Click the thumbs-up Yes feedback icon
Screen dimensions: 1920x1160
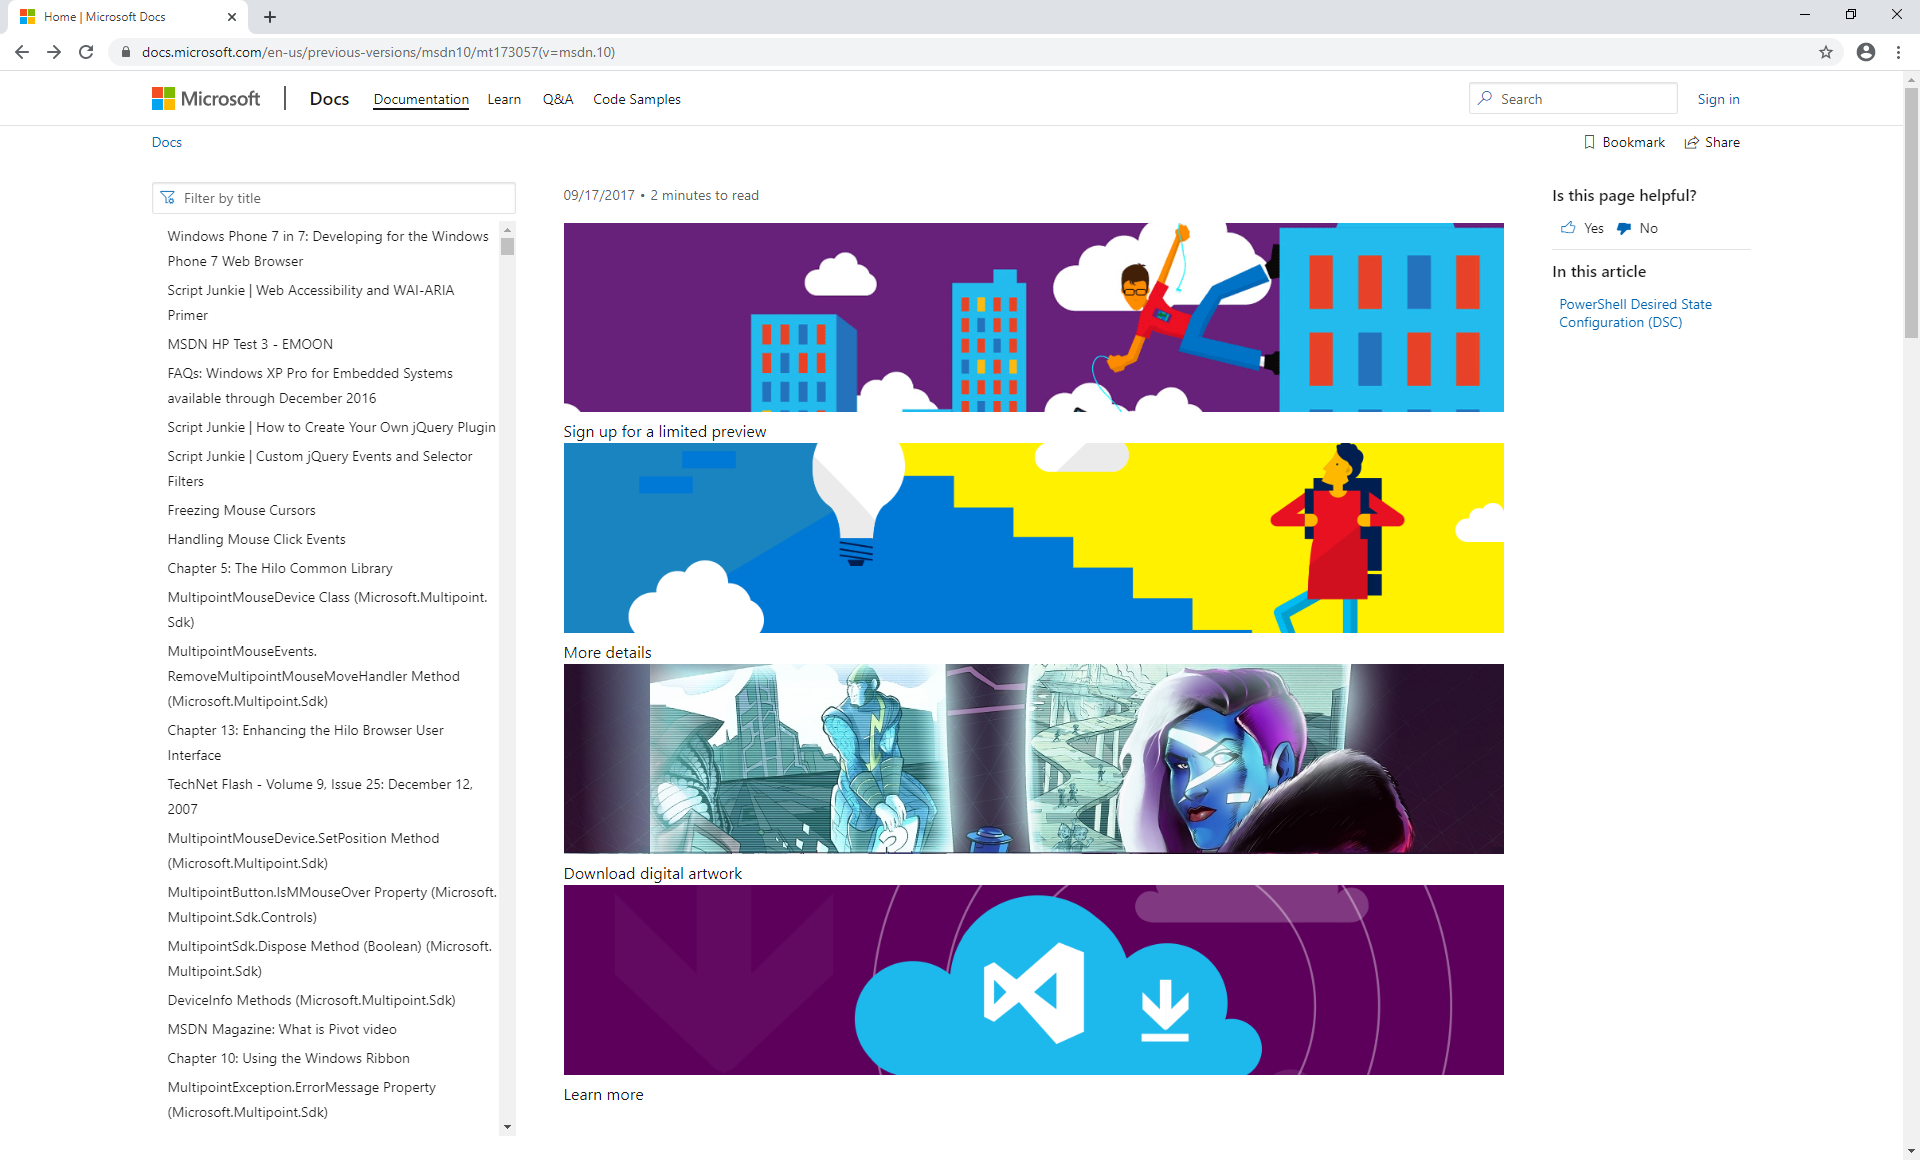[x=1569, y=228]
